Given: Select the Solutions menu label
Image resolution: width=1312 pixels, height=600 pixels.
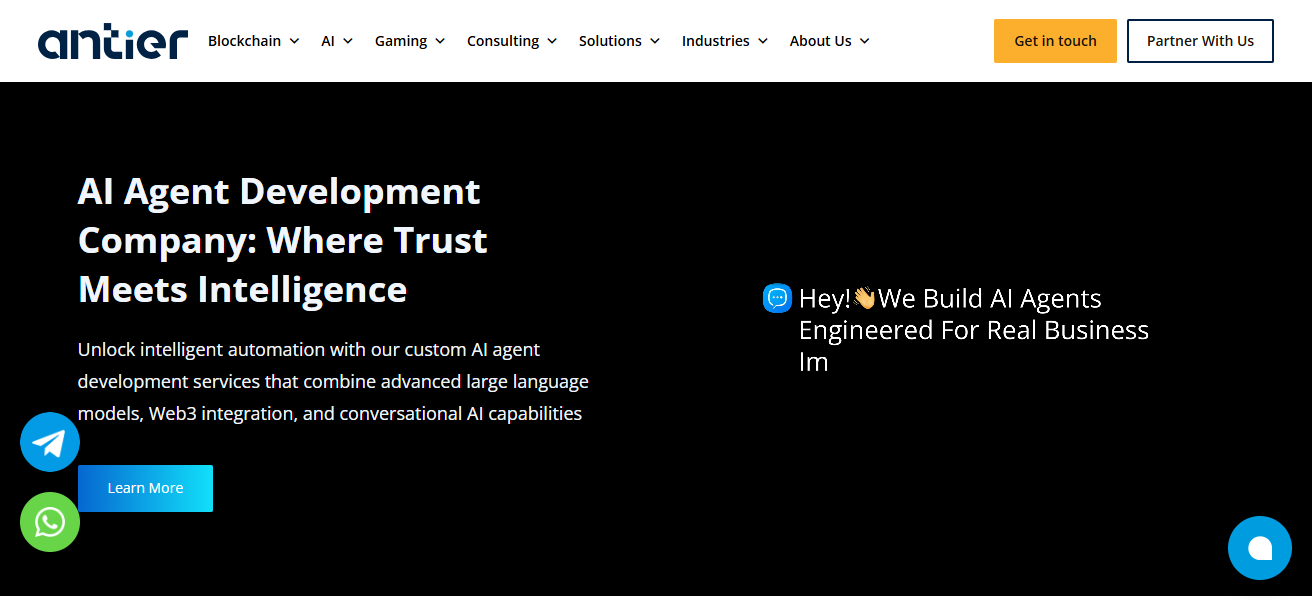Looking at the screenshot, I should pyautogui.click(x=610, y=41).
